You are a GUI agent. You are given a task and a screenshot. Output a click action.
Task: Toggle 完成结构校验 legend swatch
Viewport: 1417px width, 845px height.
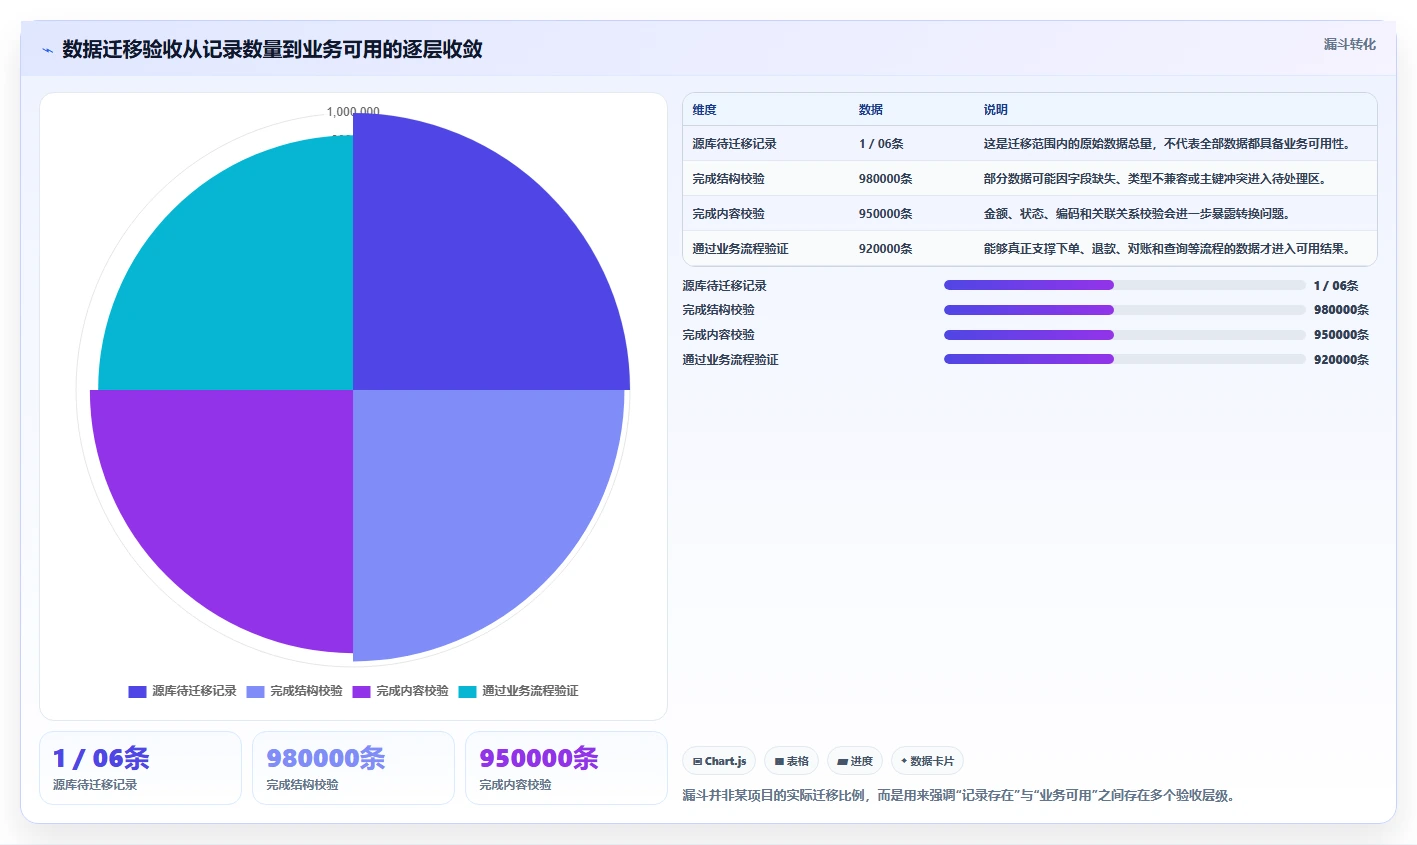coord(255,691)
